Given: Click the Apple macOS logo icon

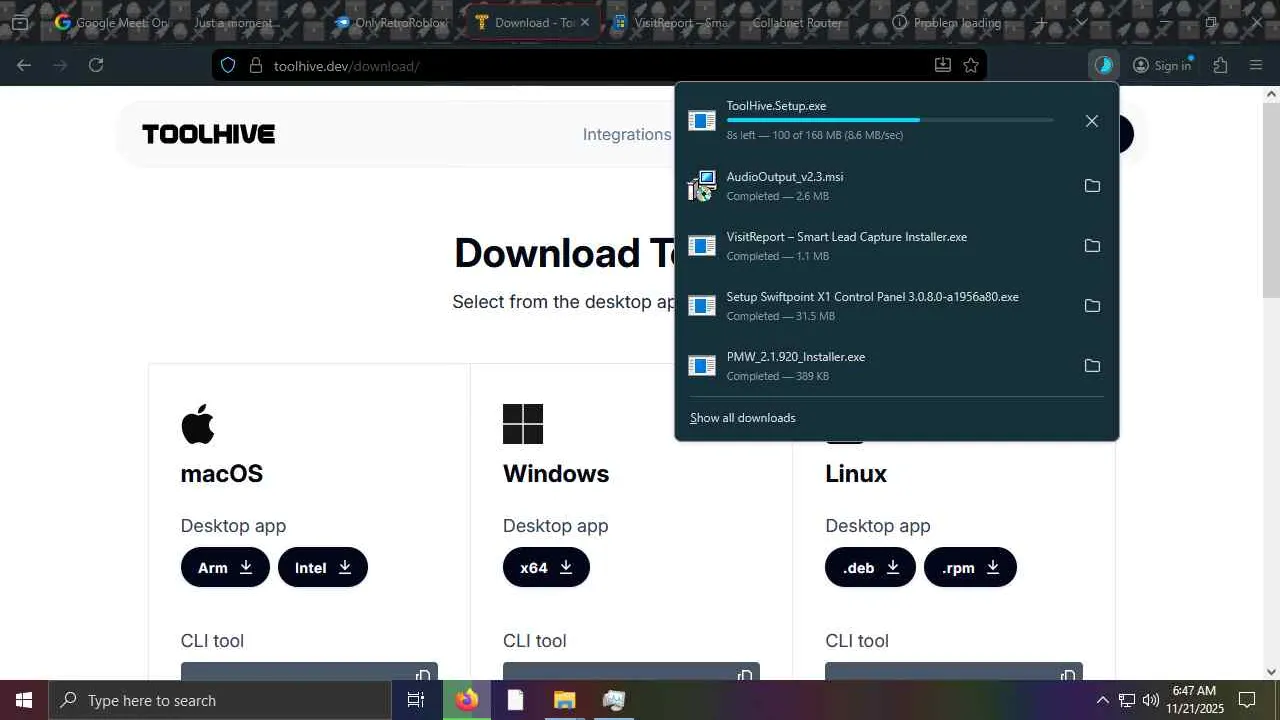Looking at the screenshot, I should (198, 424).
